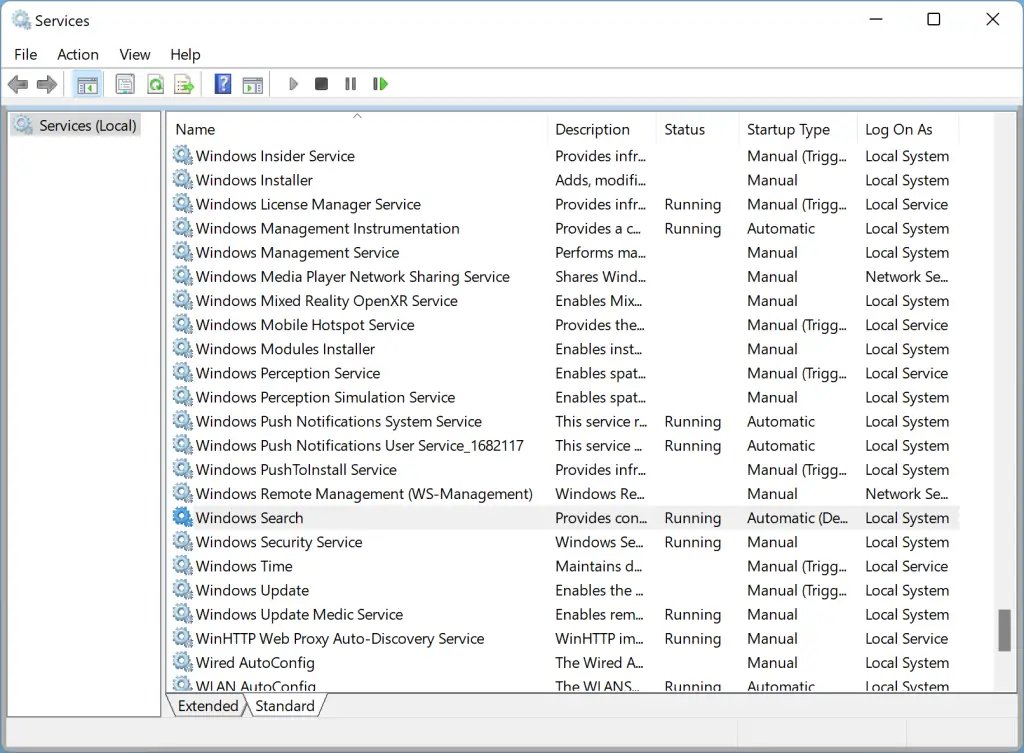1024x753 pixels.
Task: Open Properties toolbar icon
Action: (125, 84)
